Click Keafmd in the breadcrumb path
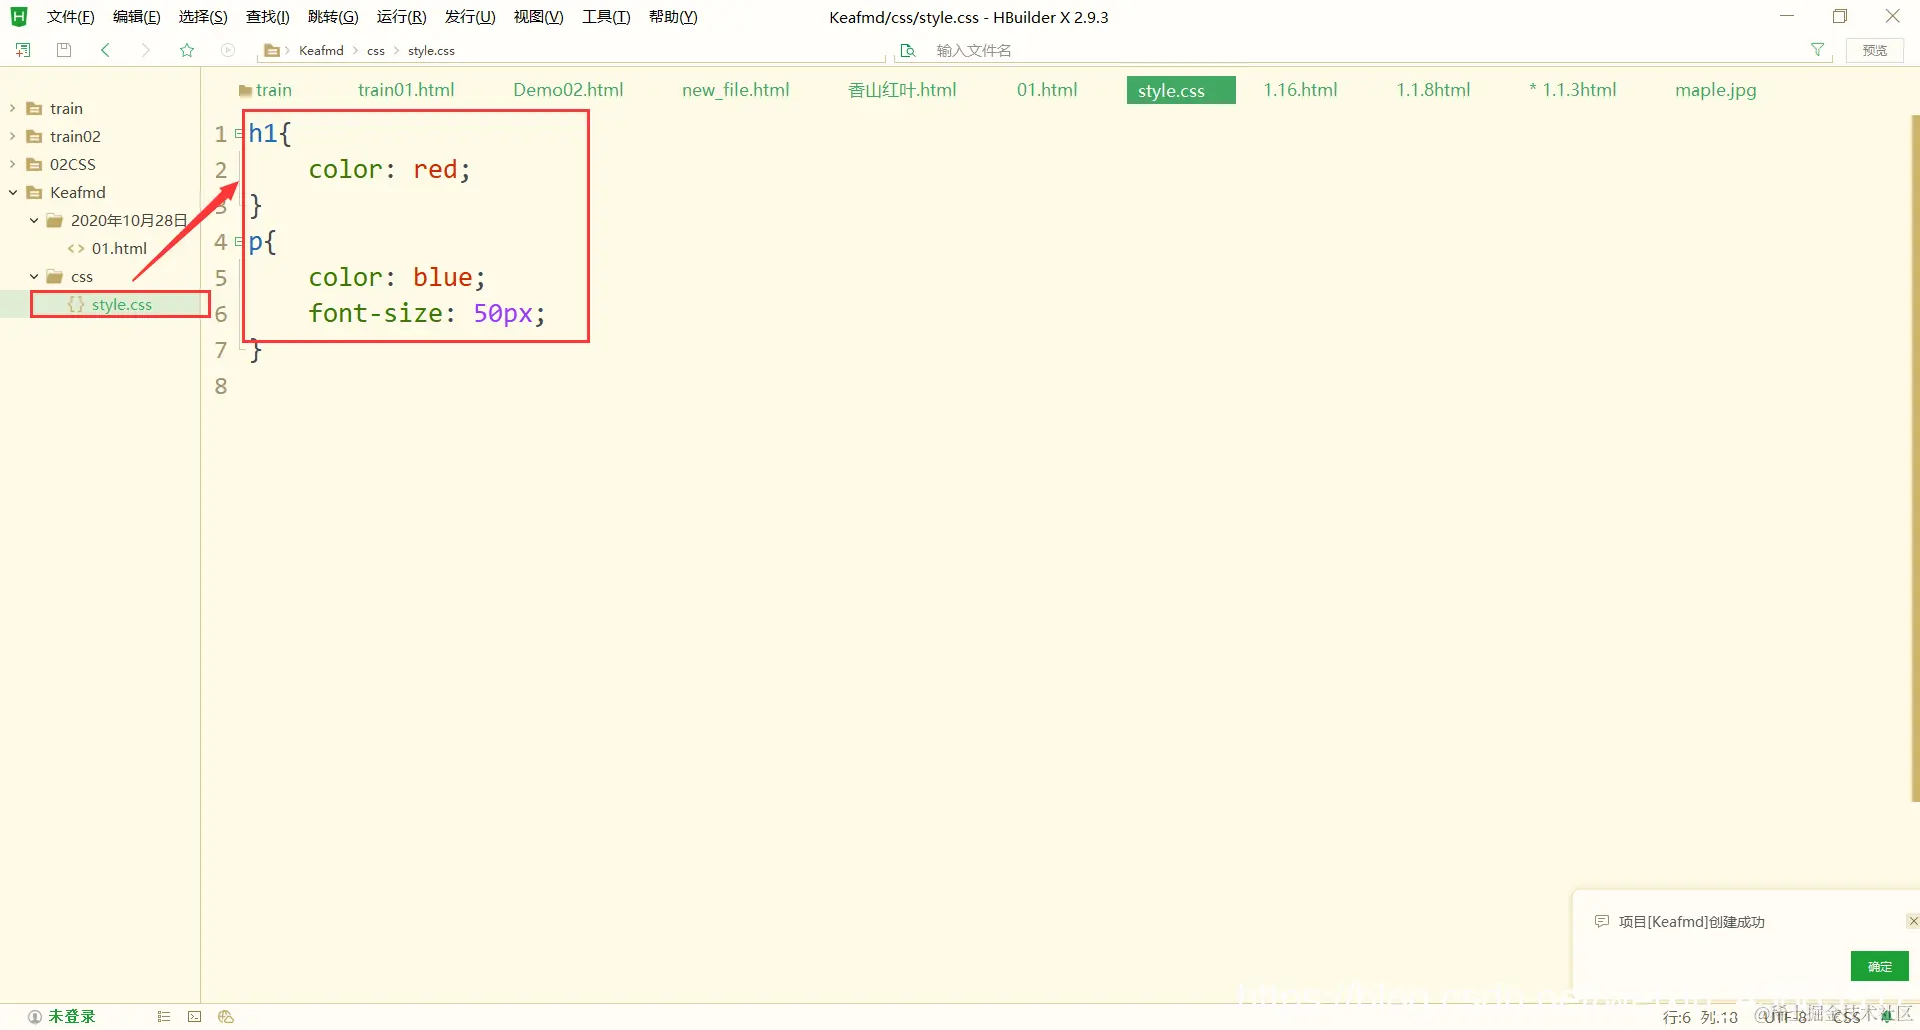 321,50
